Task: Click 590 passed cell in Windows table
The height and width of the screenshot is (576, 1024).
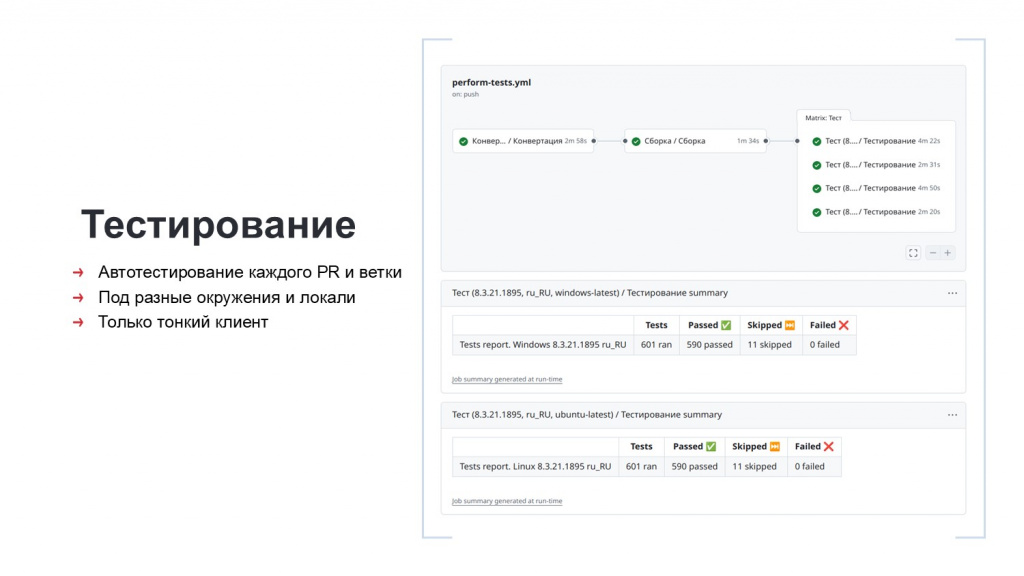Action: 709,345
